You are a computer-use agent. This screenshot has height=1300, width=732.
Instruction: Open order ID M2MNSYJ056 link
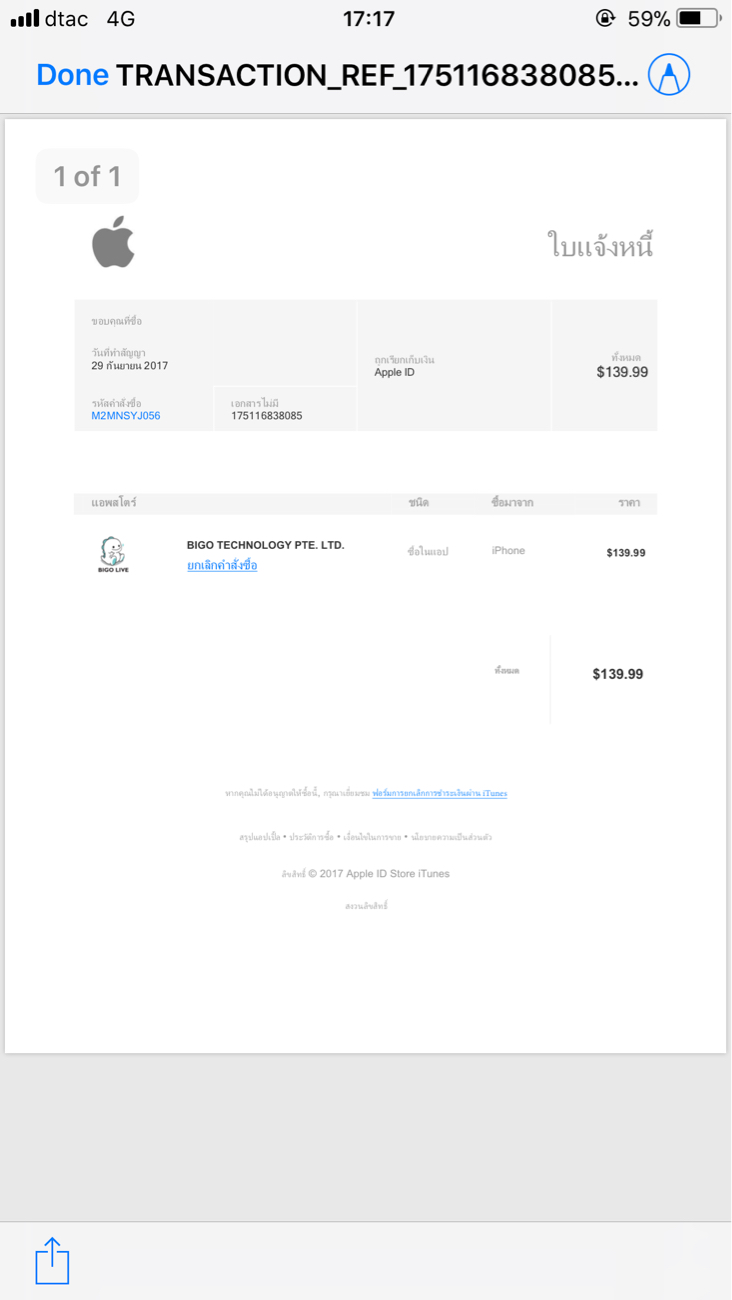[126, 416]
